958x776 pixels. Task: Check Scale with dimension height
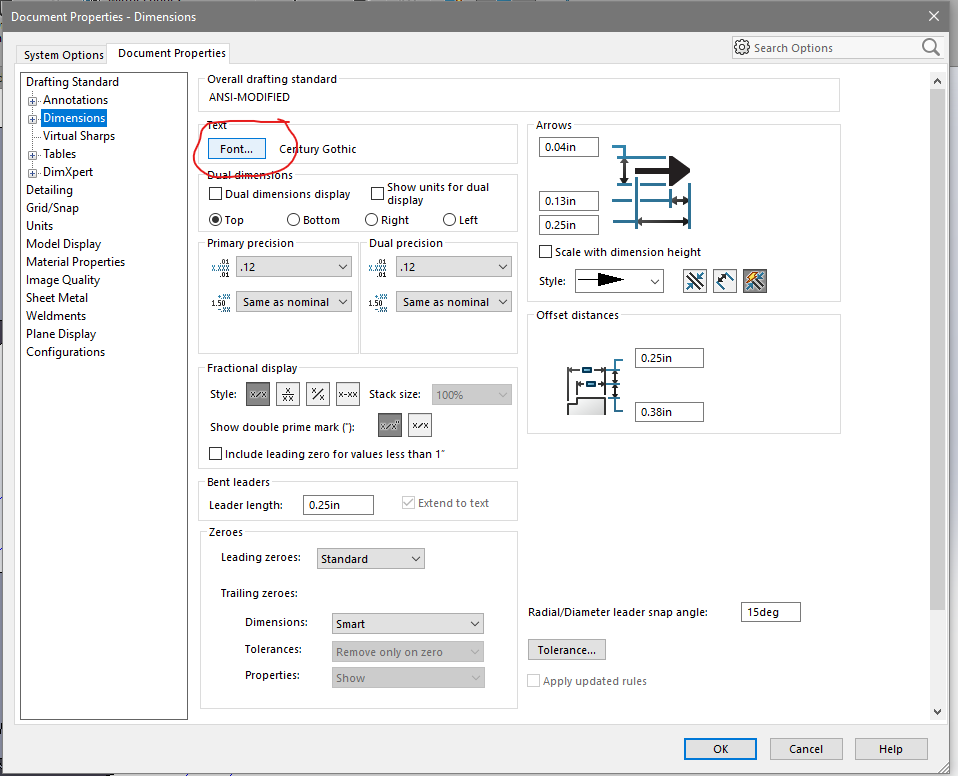pyautogui.click(x=546, y=252)
